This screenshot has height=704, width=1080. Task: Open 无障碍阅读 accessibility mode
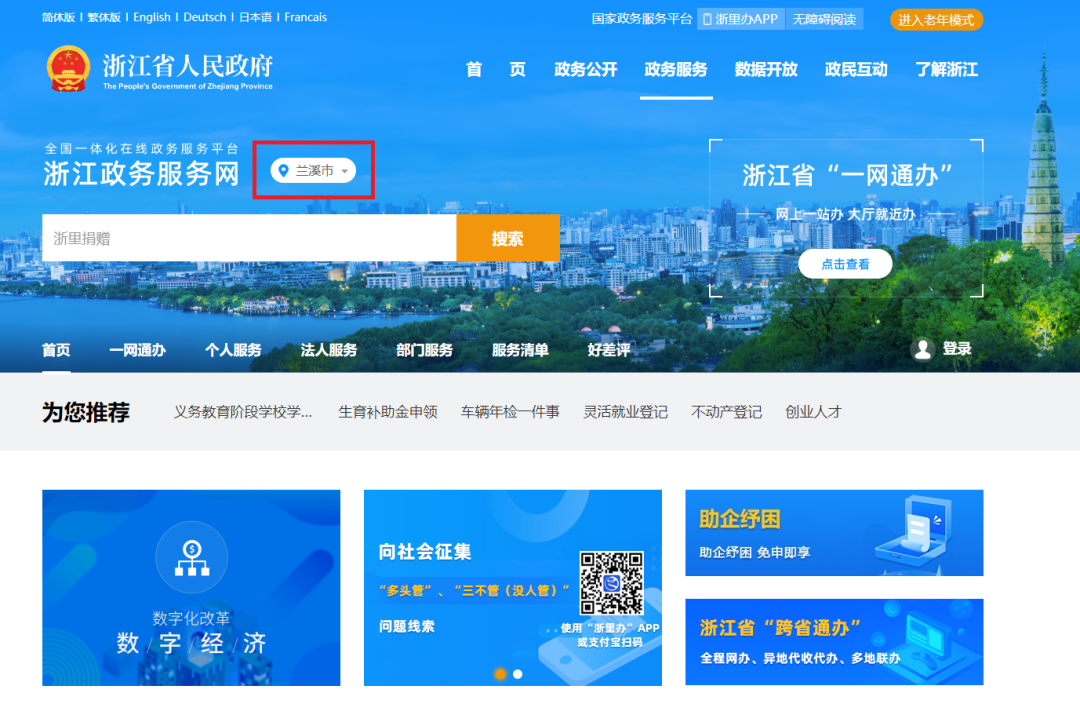coord(824,19)
